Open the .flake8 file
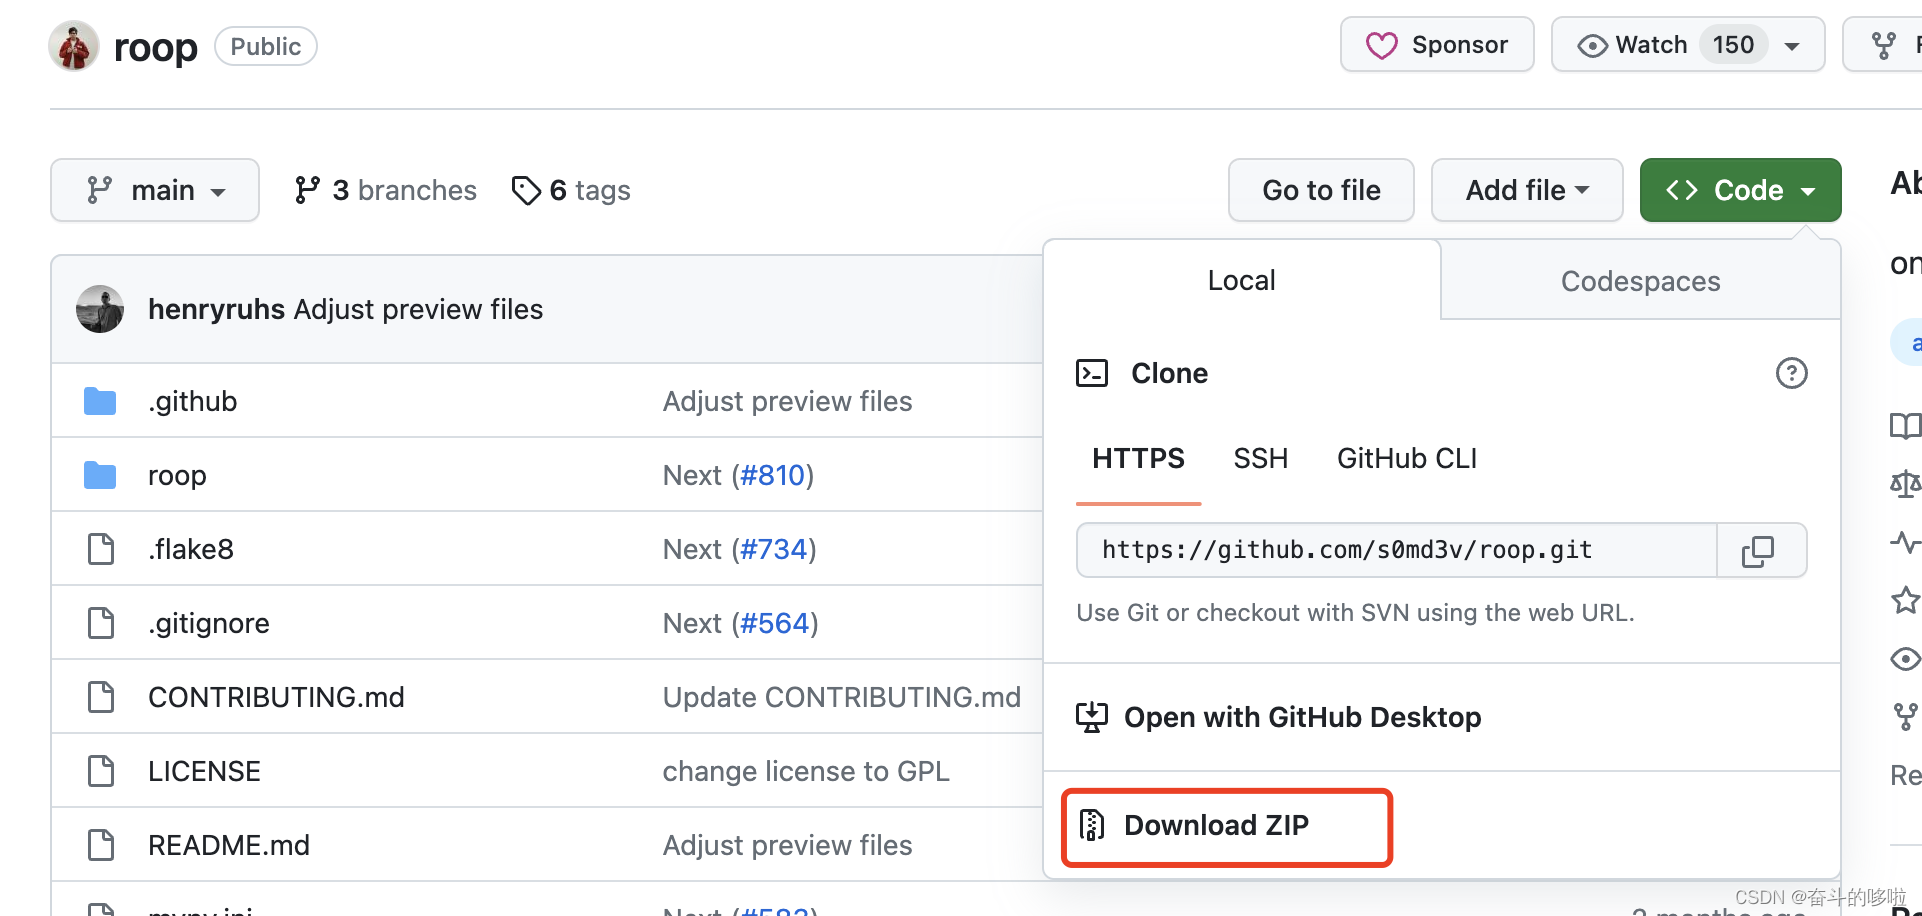Image resolution: width=1922 pixels, height=916 pixels. 191,549
